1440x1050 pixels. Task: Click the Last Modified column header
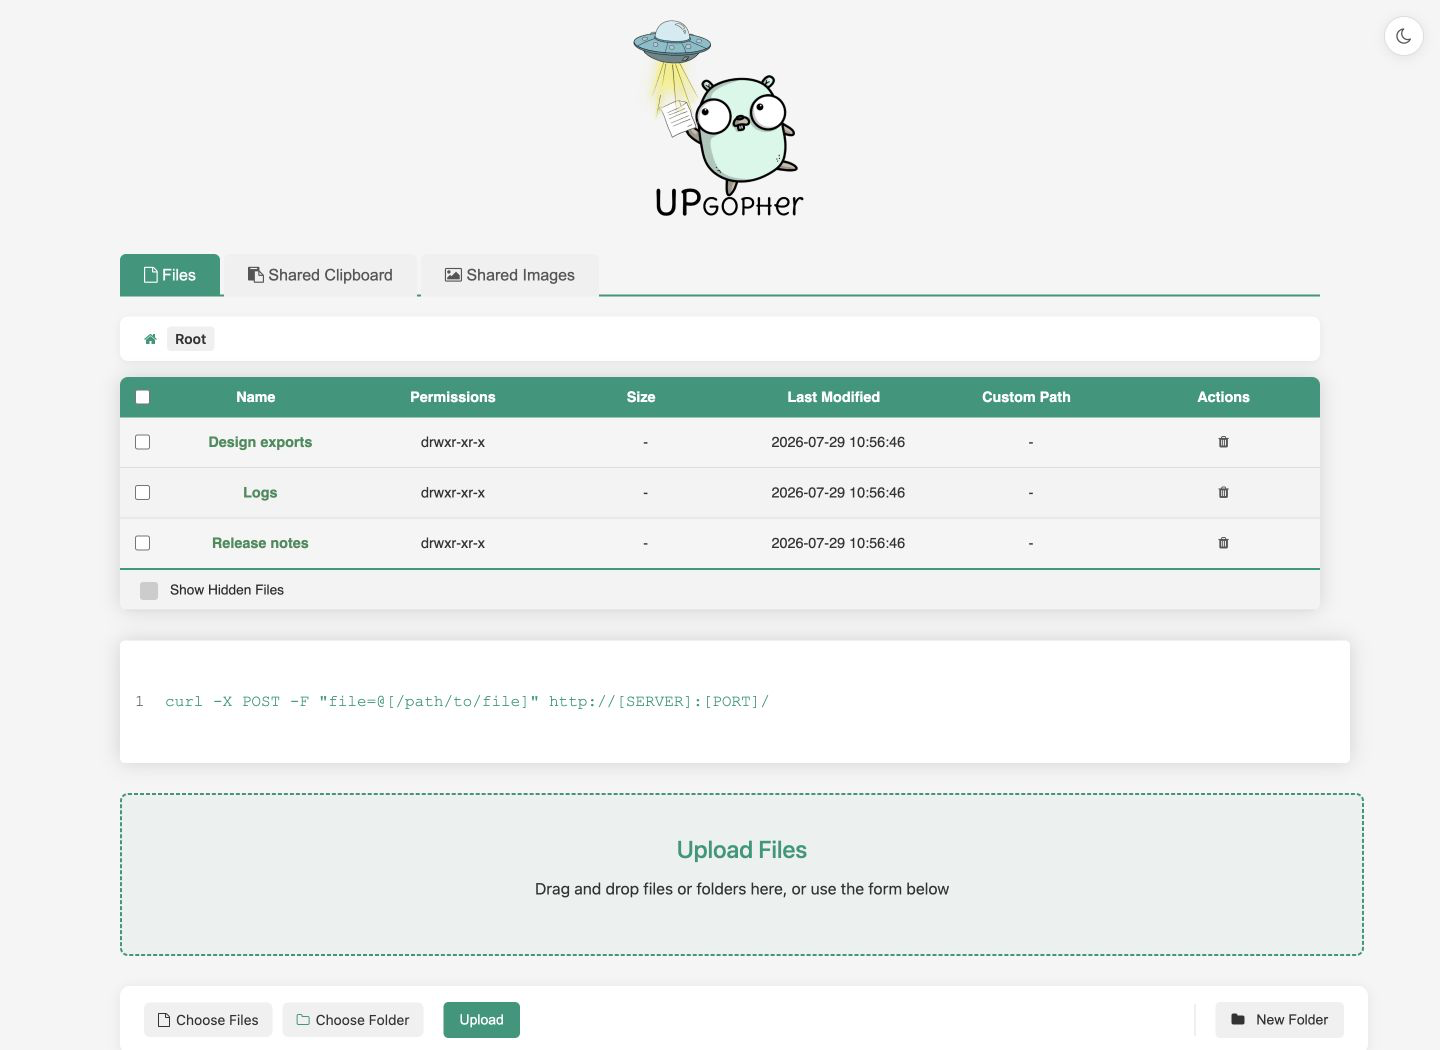(834, 397)
